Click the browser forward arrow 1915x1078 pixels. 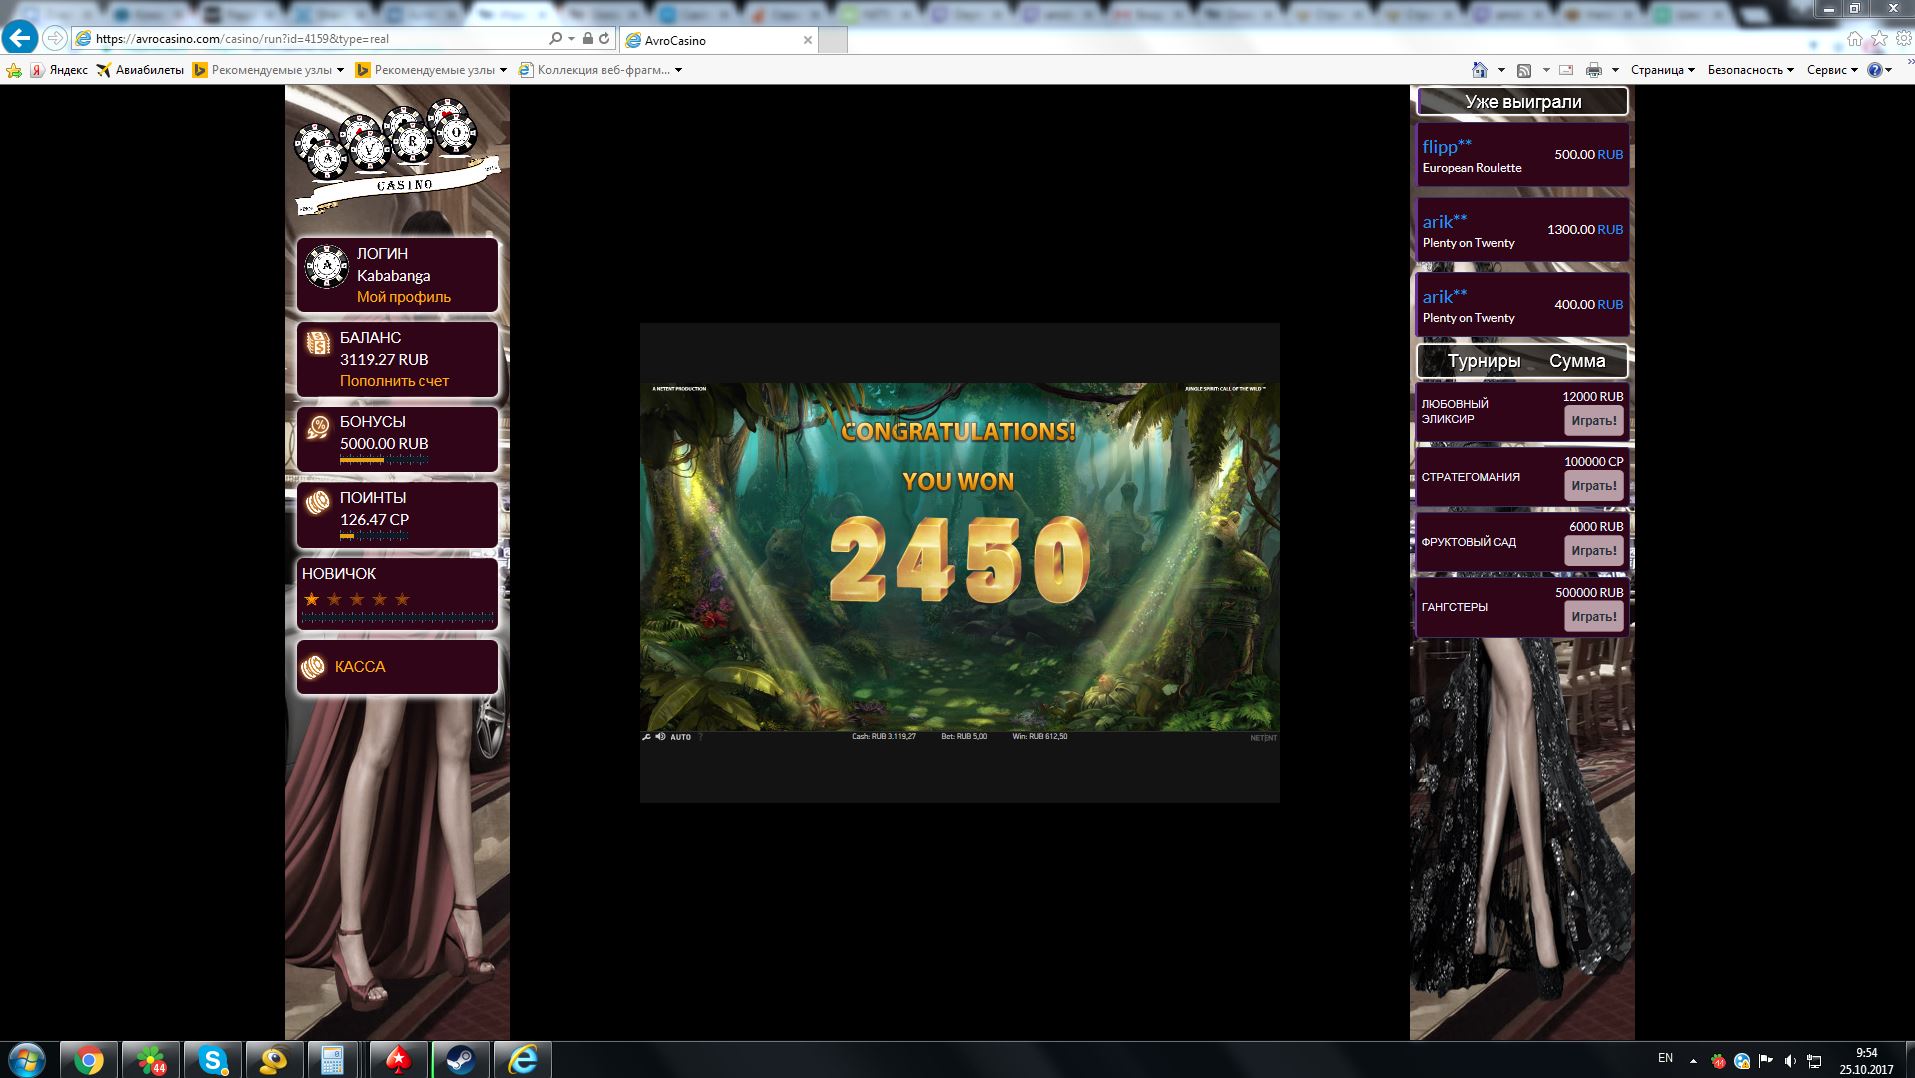click(55, 38)
